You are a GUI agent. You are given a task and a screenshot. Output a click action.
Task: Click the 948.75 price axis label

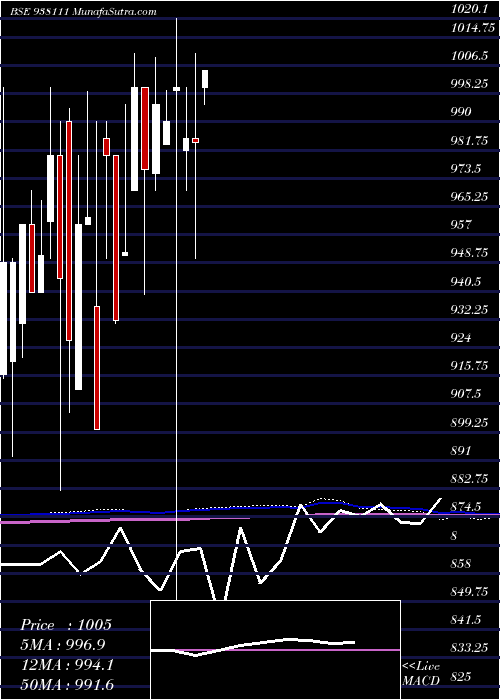click(x=469, y=253)
